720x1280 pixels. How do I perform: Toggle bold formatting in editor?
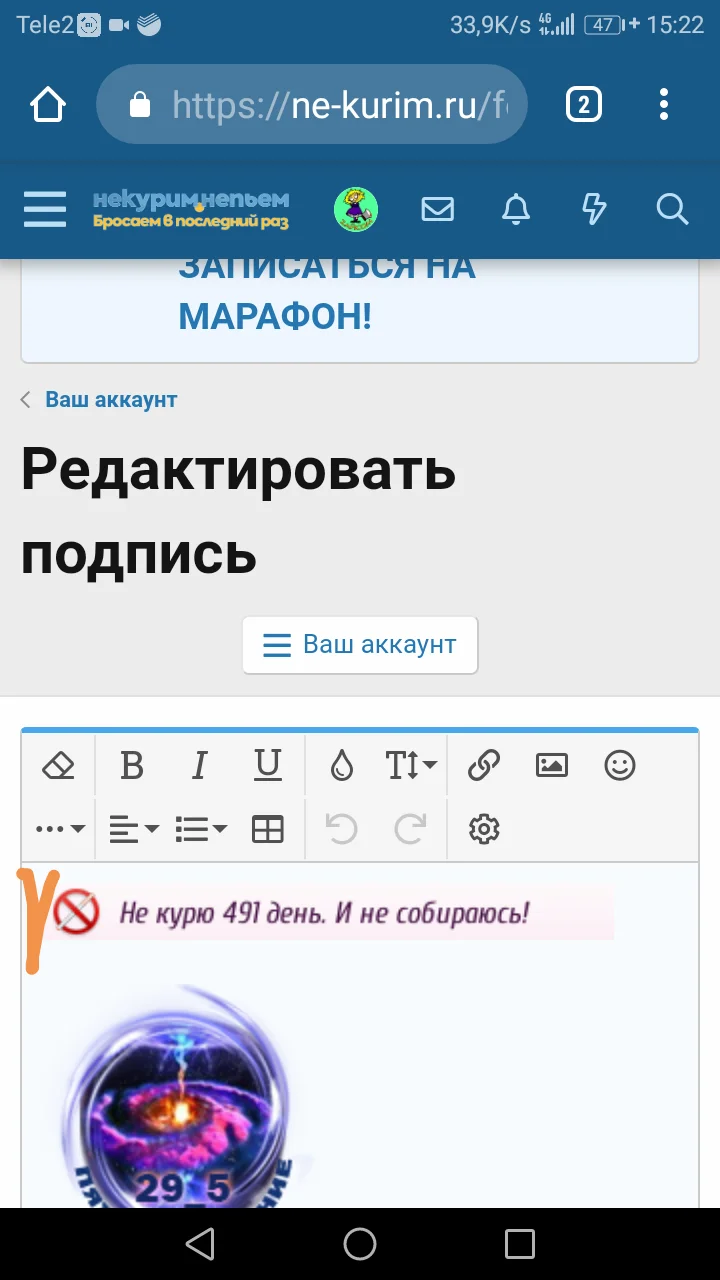tap(132, 767)
